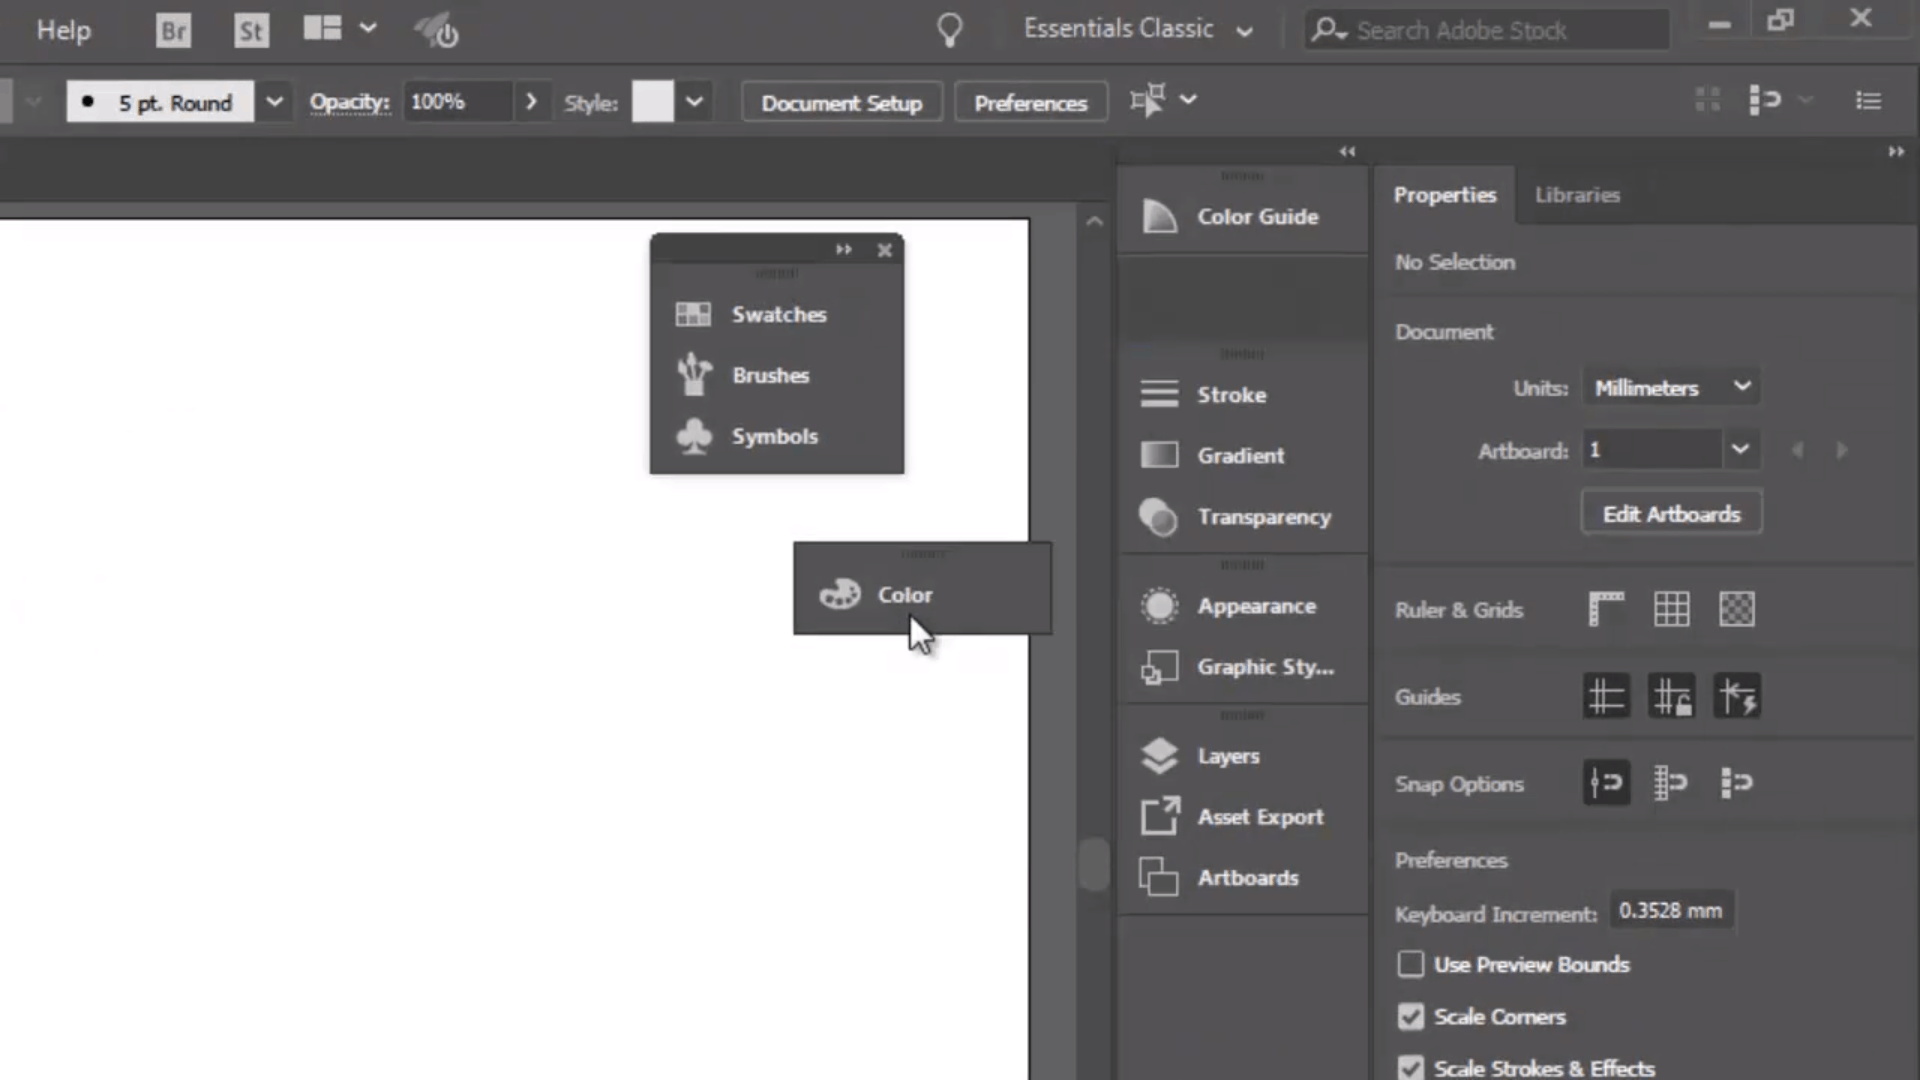Go to the previous artboard arrow
This screenshot has height=1080, width=1920.
tap(1797, 450)
